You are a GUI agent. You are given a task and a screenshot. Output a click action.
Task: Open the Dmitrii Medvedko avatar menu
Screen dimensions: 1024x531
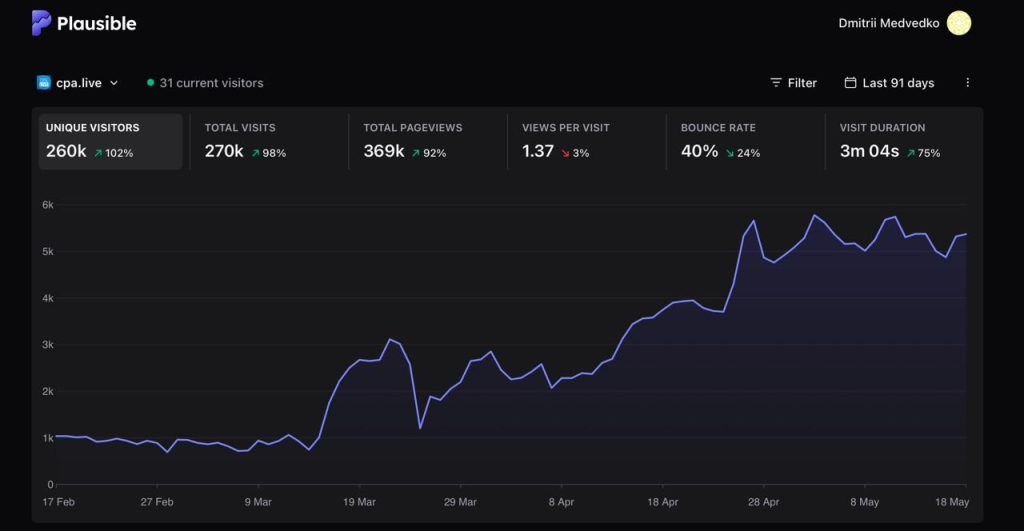point(959,23)
